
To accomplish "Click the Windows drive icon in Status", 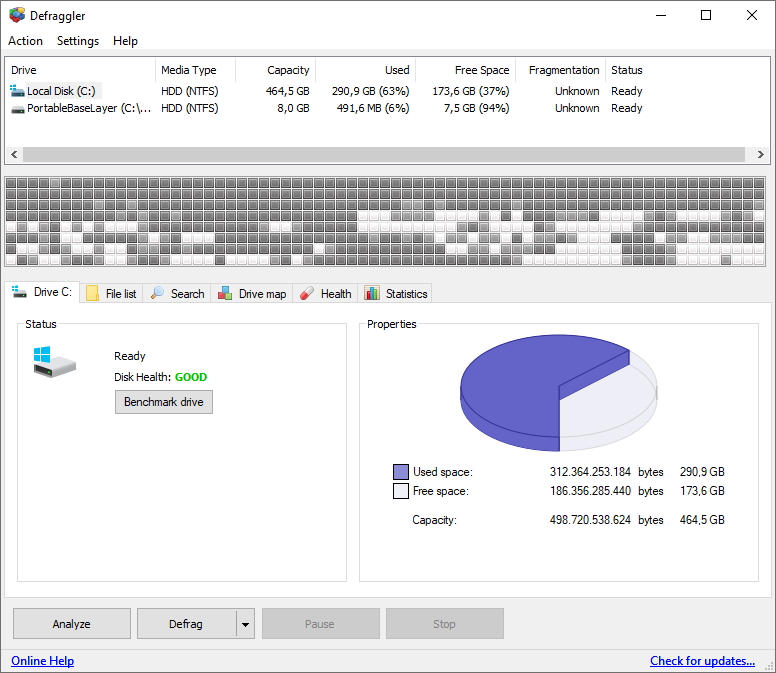I will (54, 362).
